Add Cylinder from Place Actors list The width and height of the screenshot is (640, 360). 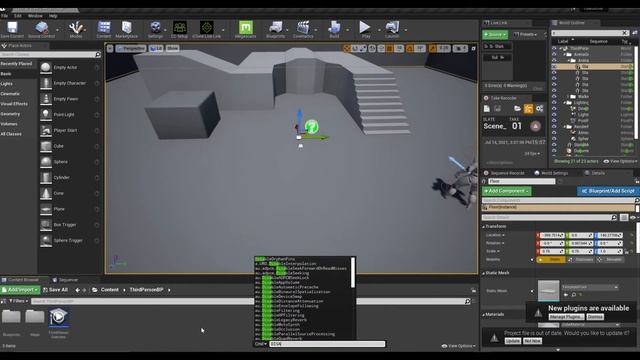pos(70,178)
